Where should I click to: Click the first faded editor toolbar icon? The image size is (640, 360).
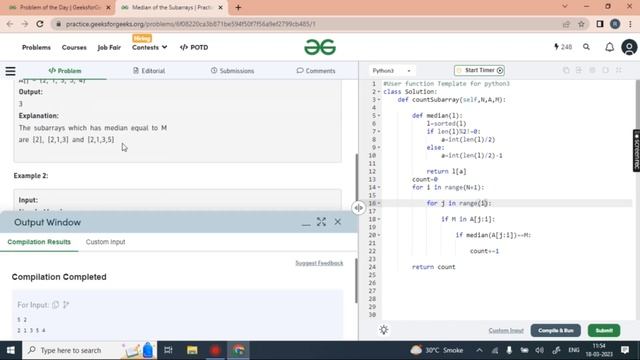566,71
